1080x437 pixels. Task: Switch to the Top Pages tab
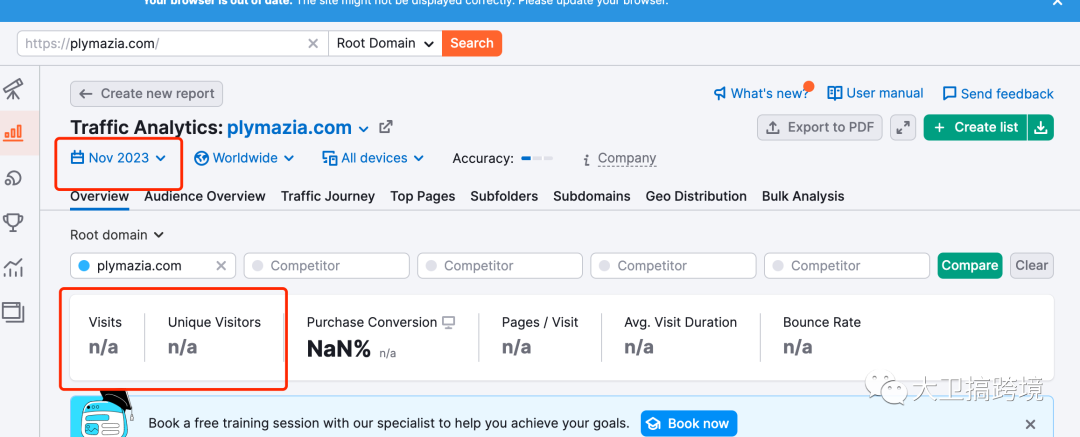[x=423, y=196]
